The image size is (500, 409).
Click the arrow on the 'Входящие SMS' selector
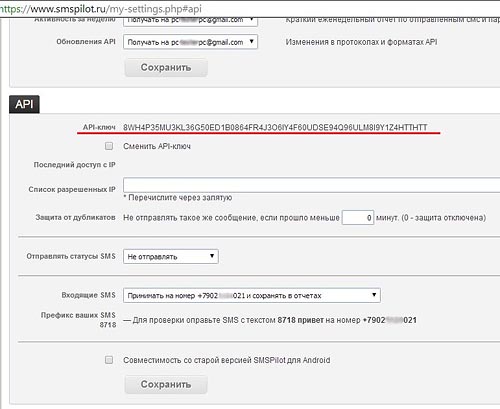[374, 295]
